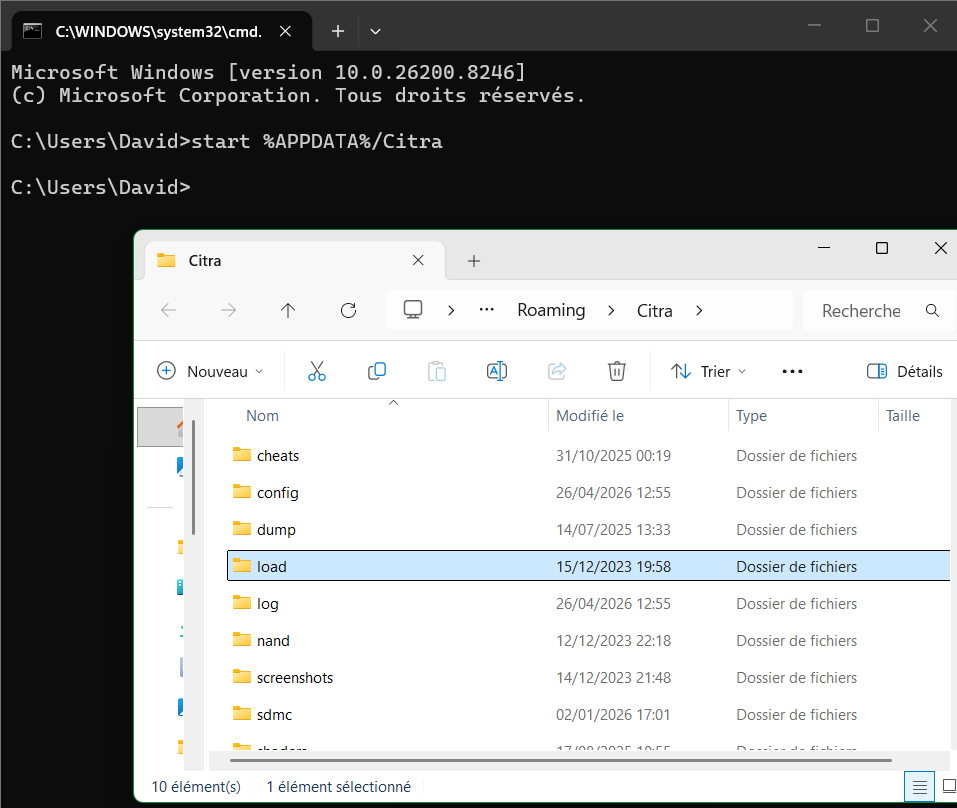Go up one folder level arrow
This screenshot has width=957, height=808.
[x=288, y=311]
